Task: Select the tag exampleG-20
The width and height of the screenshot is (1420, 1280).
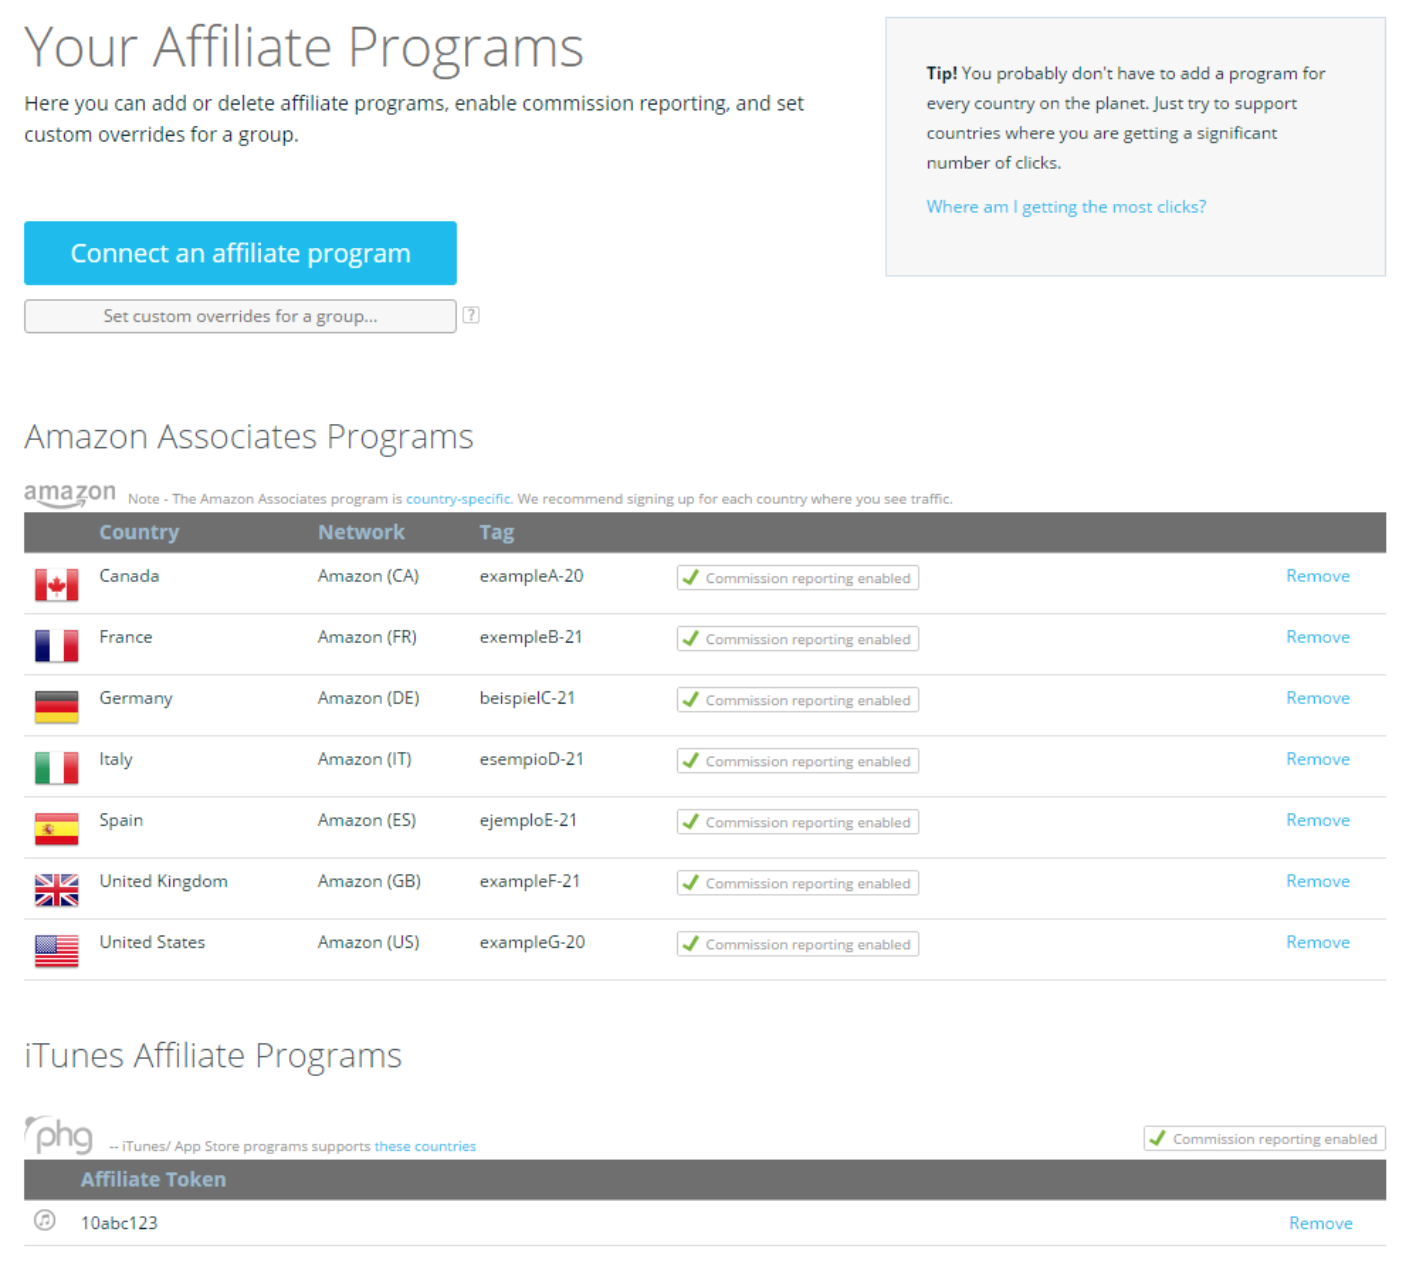Action: click(532, 942)
